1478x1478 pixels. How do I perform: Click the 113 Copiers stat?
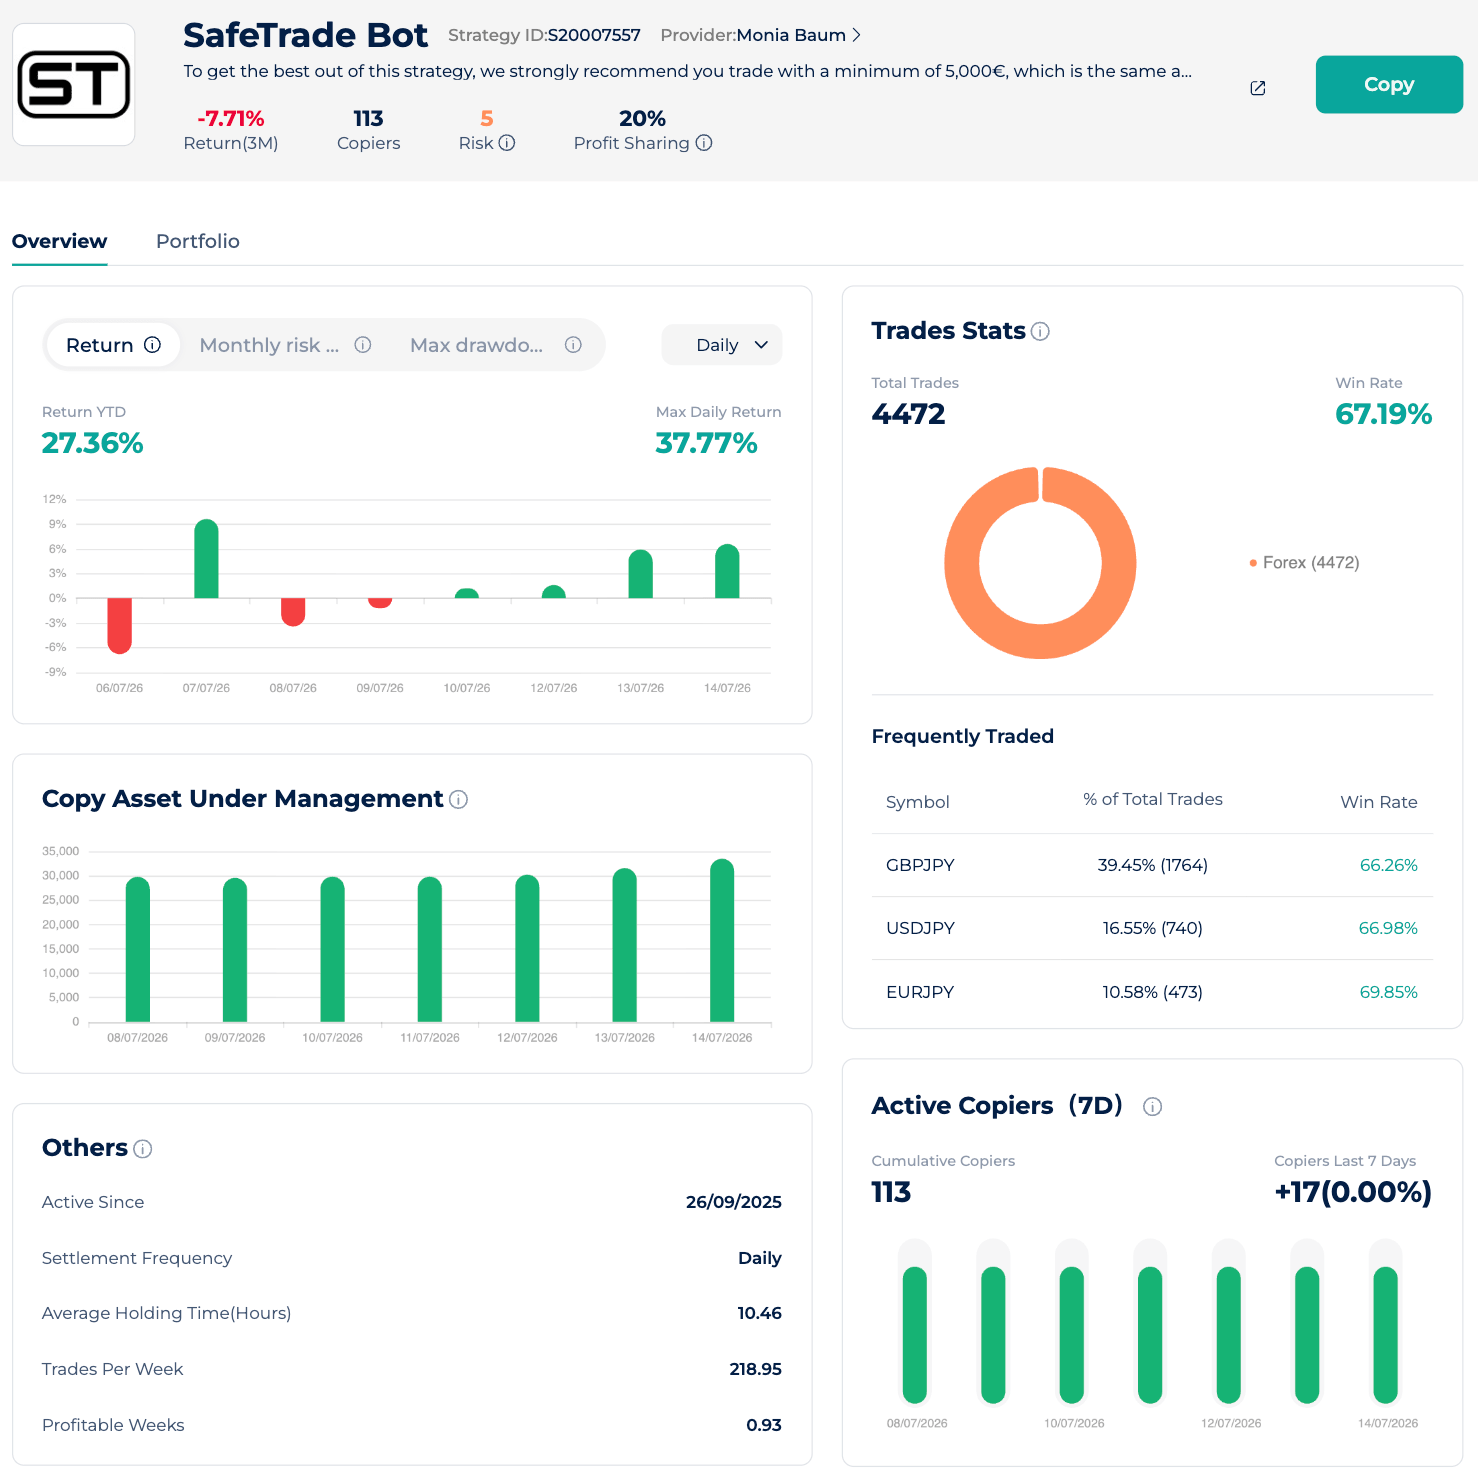(x=368, y=130)
